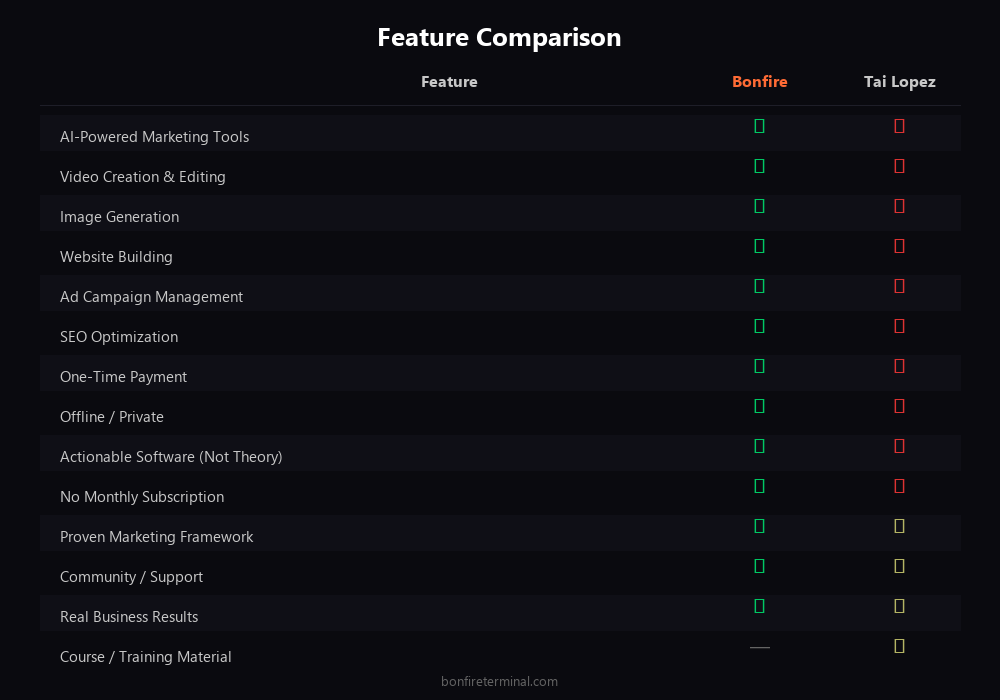The width and height of the screenshot is (1000, 700).
Task: Click Bonfire's green icon for Real Business Results
Action: (759, 606)
